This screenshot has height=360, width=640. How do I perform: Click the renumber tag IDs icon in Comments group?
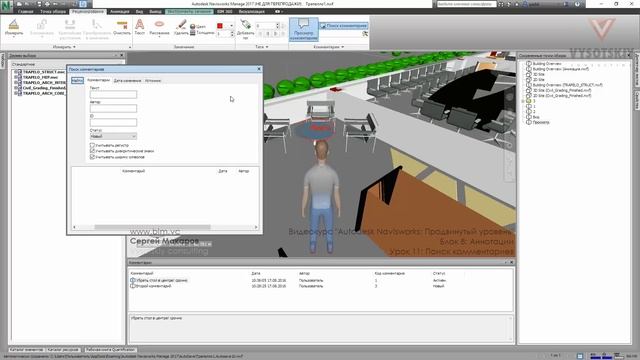pyautogui.click(x=365, y=34)
